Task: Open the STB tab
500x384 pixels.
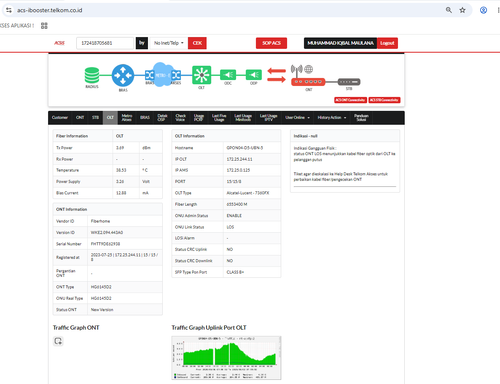Action: point(96,118)
